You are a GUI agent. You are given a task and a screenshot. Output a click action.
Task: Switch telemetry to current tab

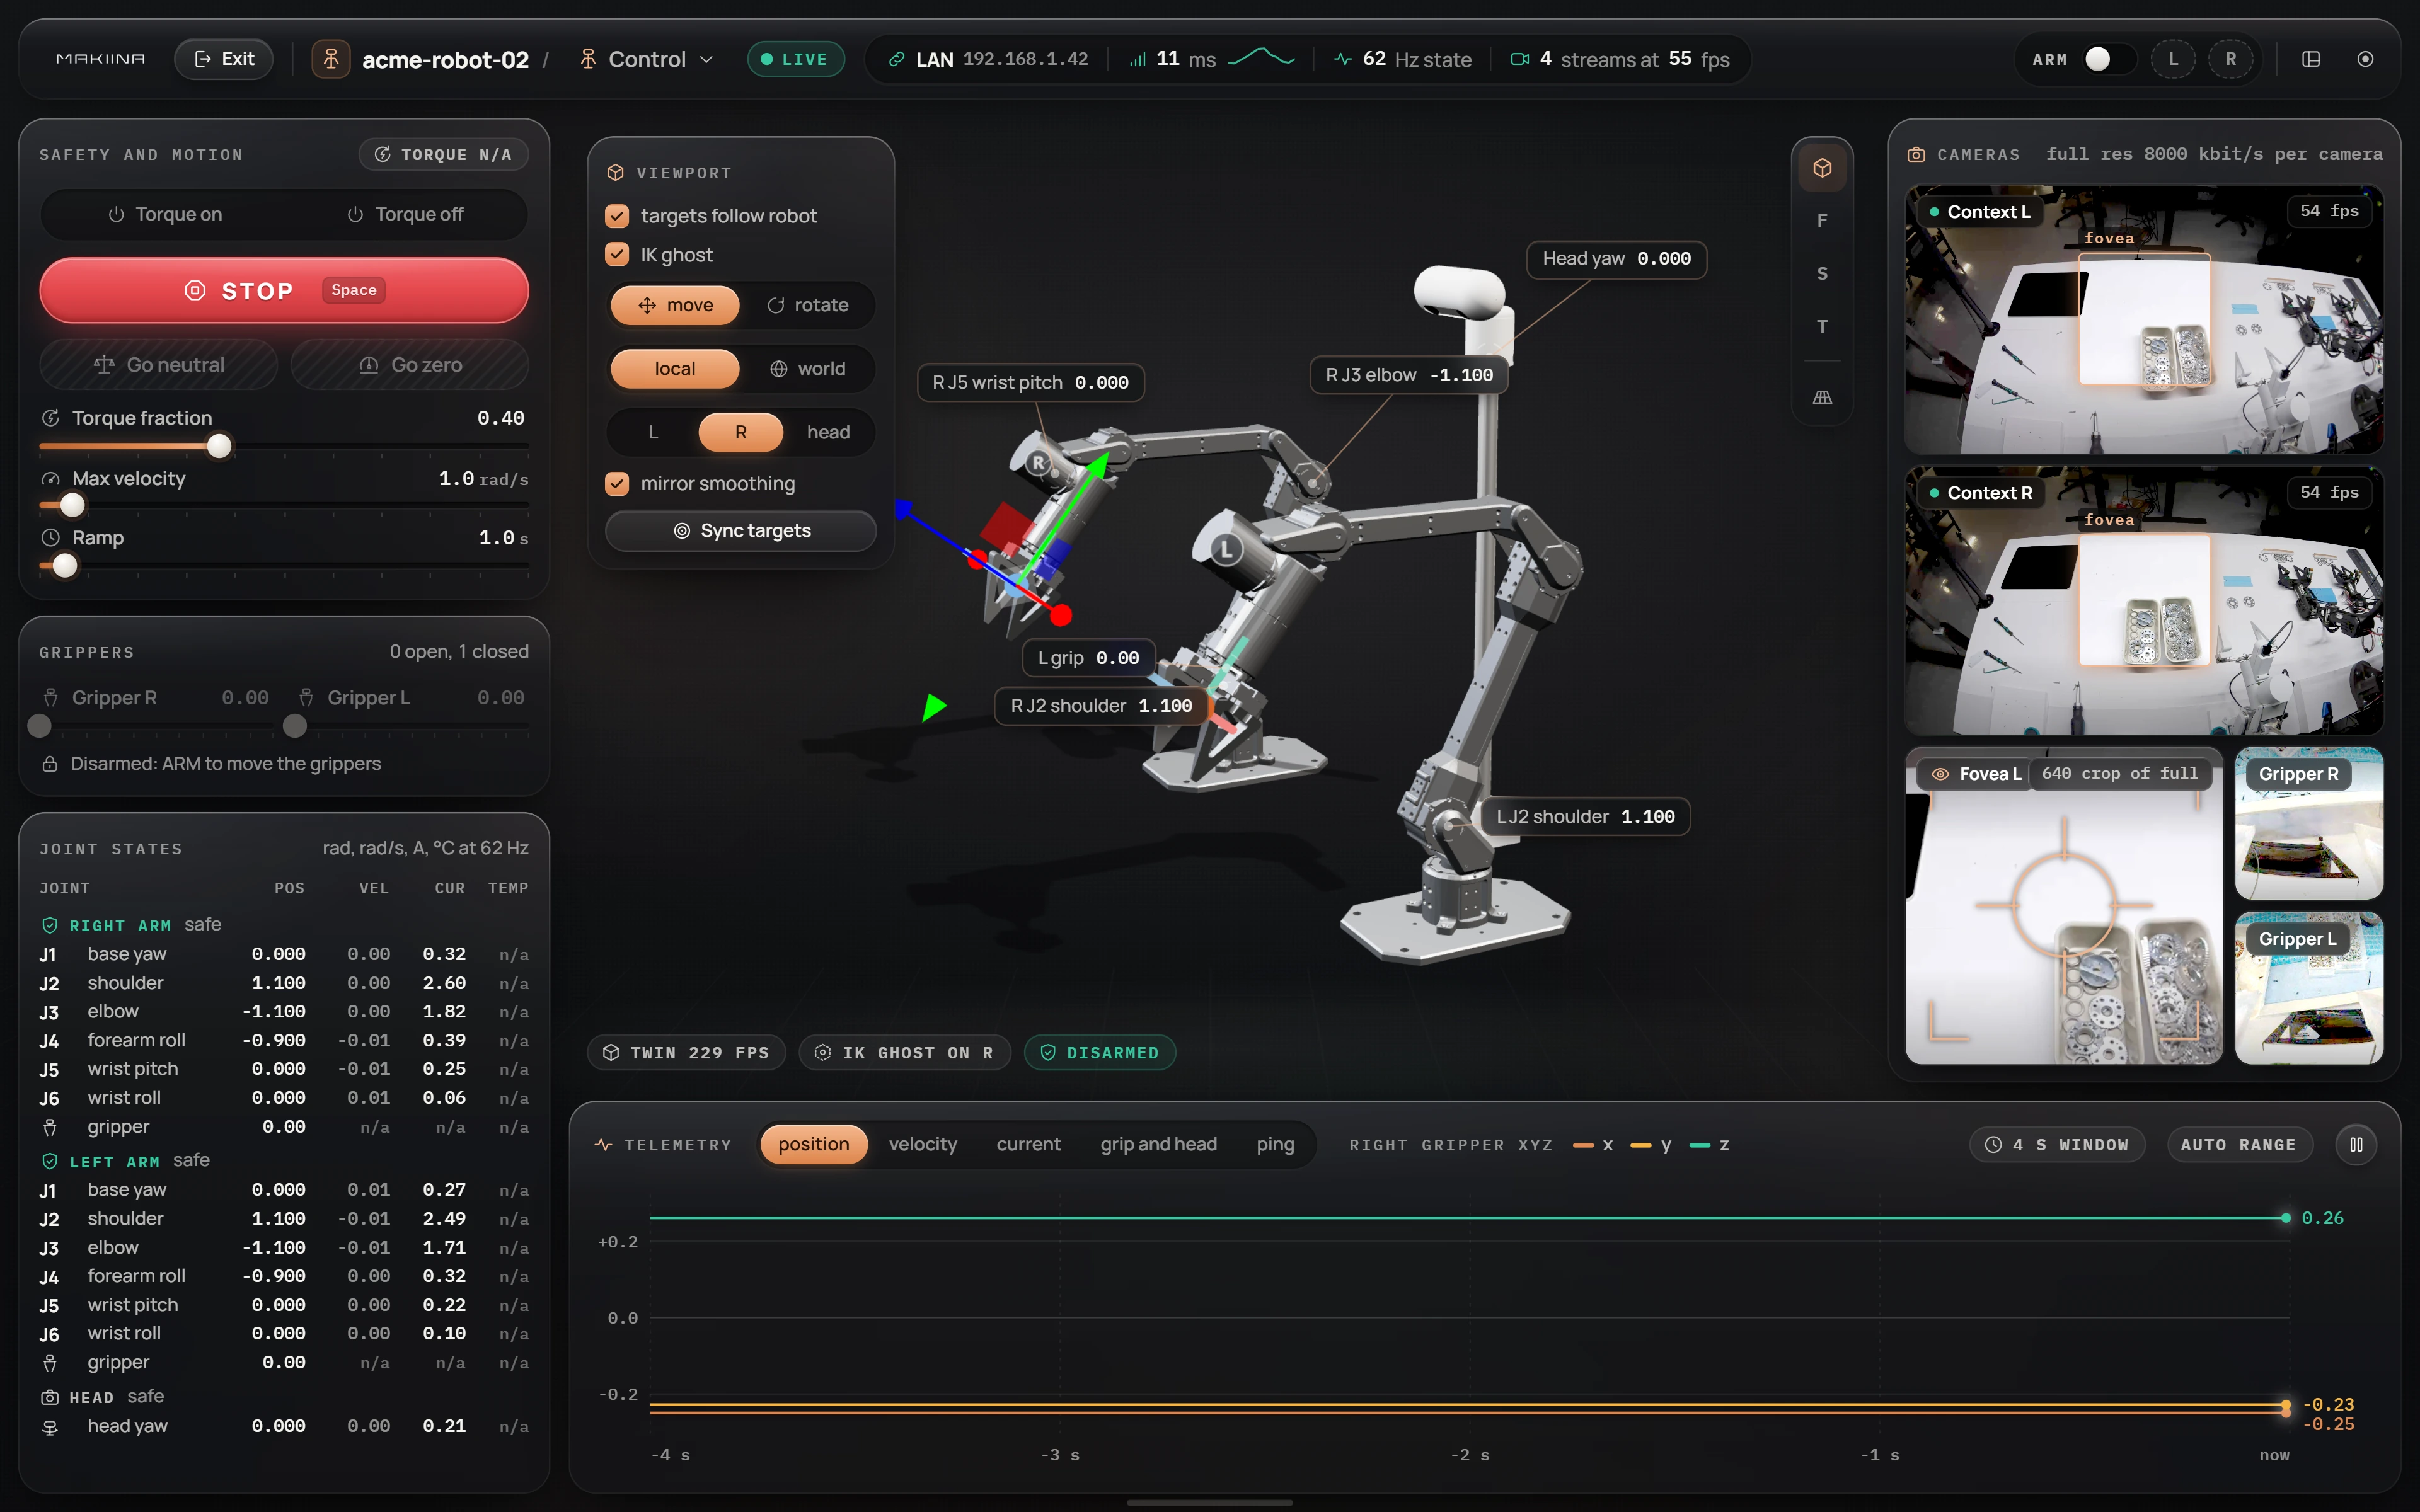[x=1028, y=1145]
